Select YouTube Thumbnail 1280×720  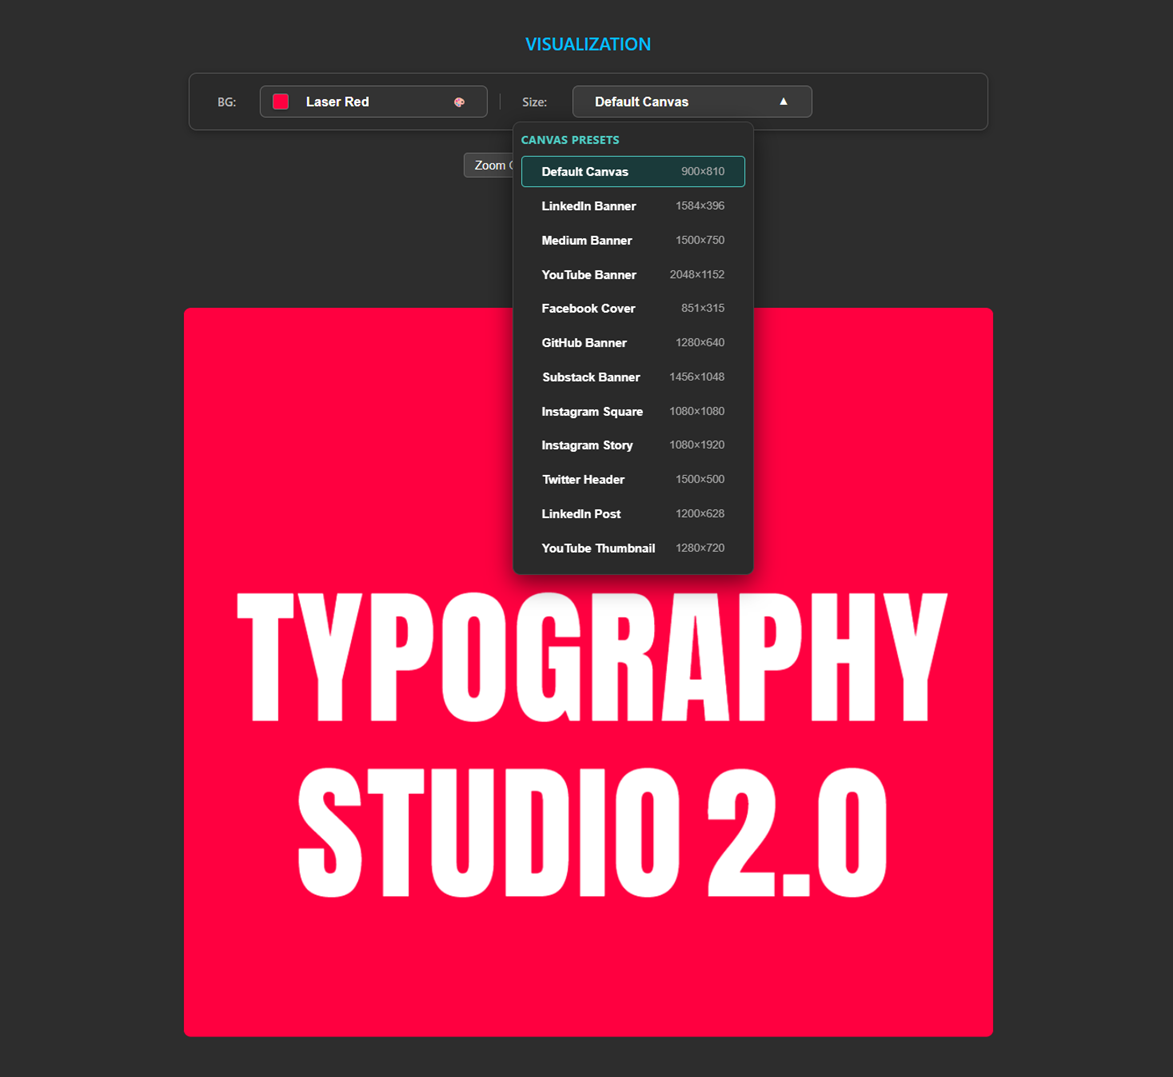(632, 548)
